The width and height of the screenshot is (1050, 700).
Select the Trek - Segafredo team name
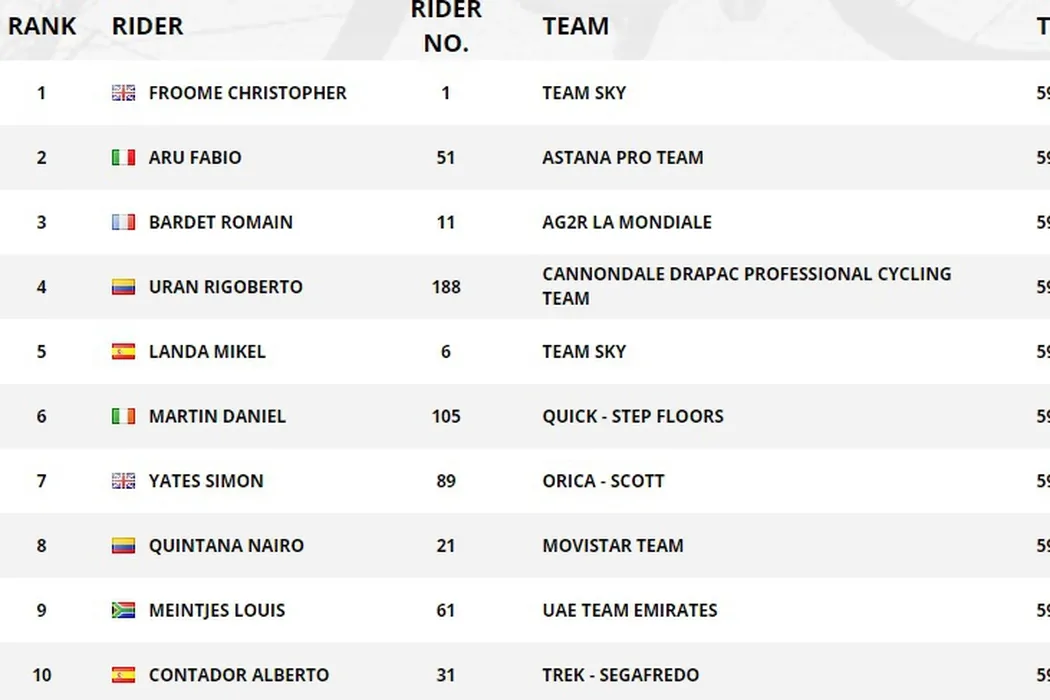click(x=620, y=675)
